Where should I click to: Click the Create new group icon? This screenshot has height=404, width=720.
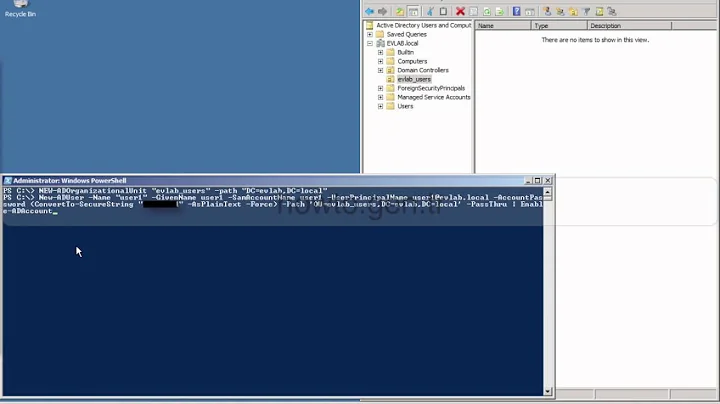point(560,11)
